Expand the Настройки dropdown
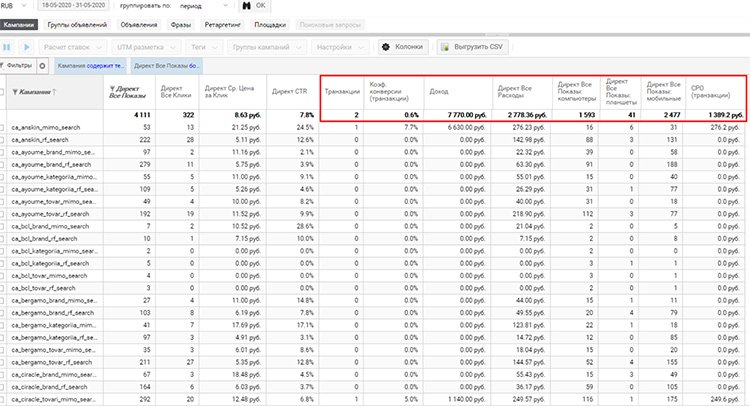 pyautogui.click(x=340, y=47)
